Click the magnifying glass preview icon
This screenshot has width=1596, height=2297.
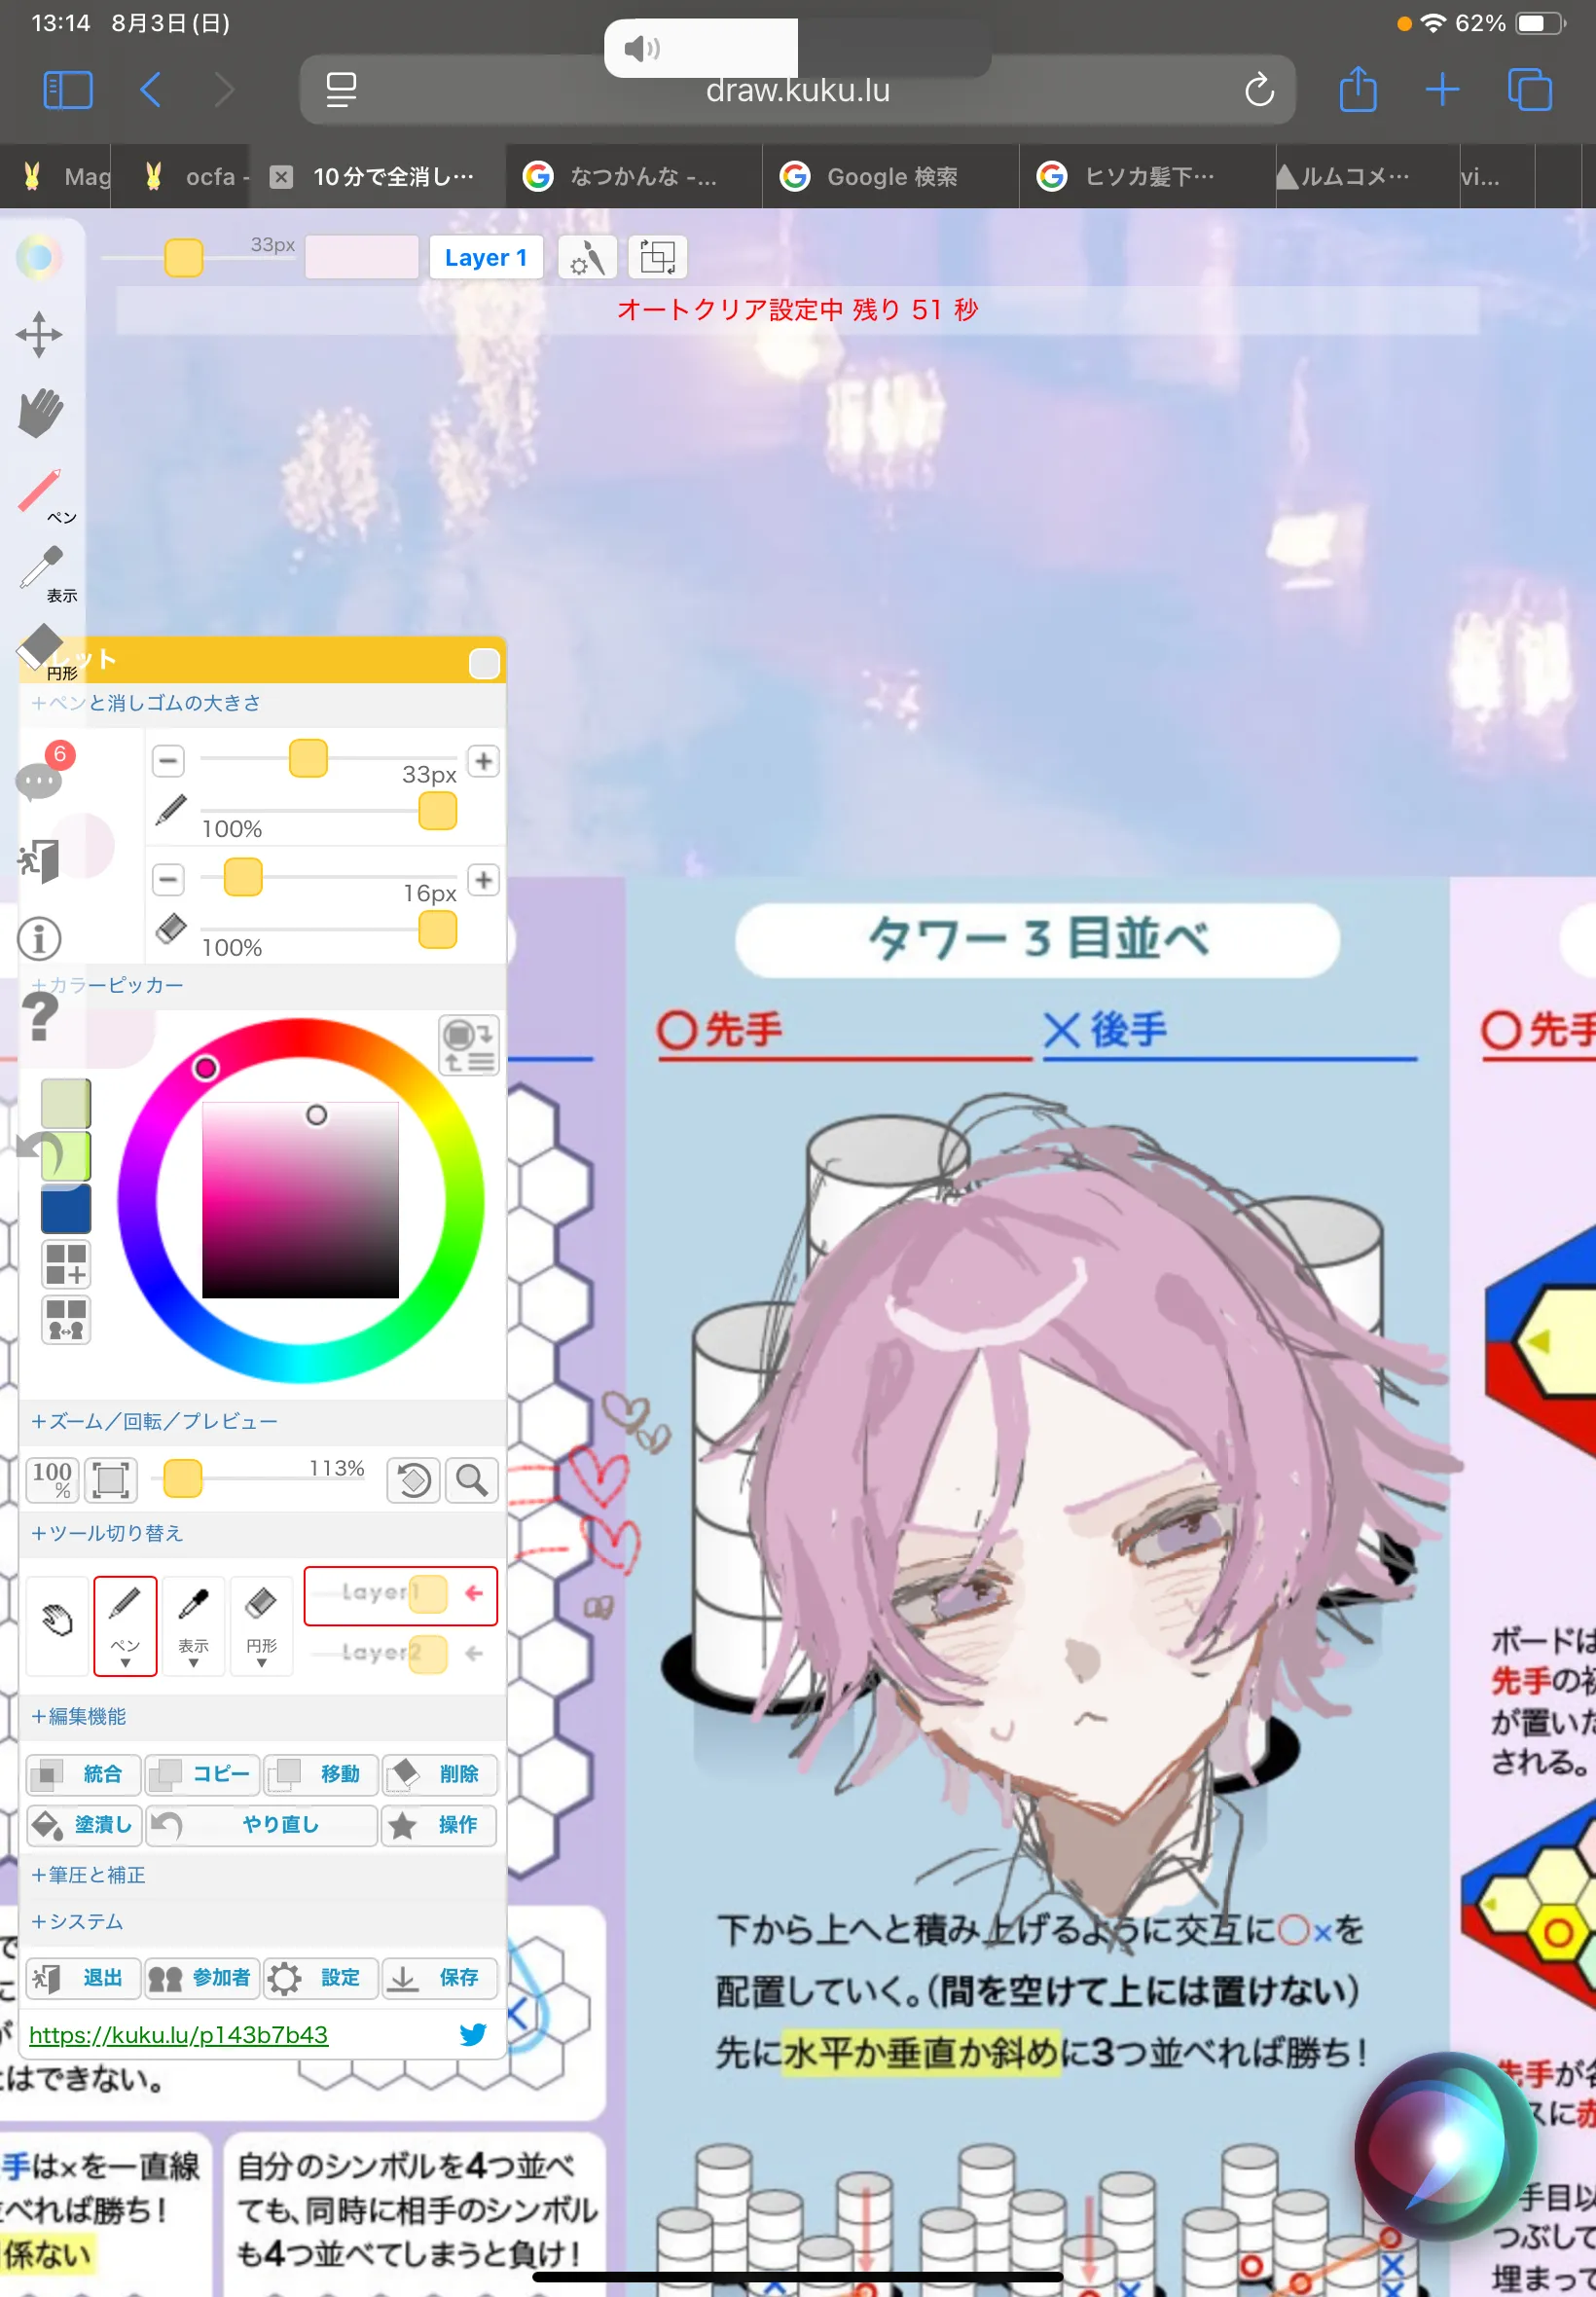tap(472, 1479)
